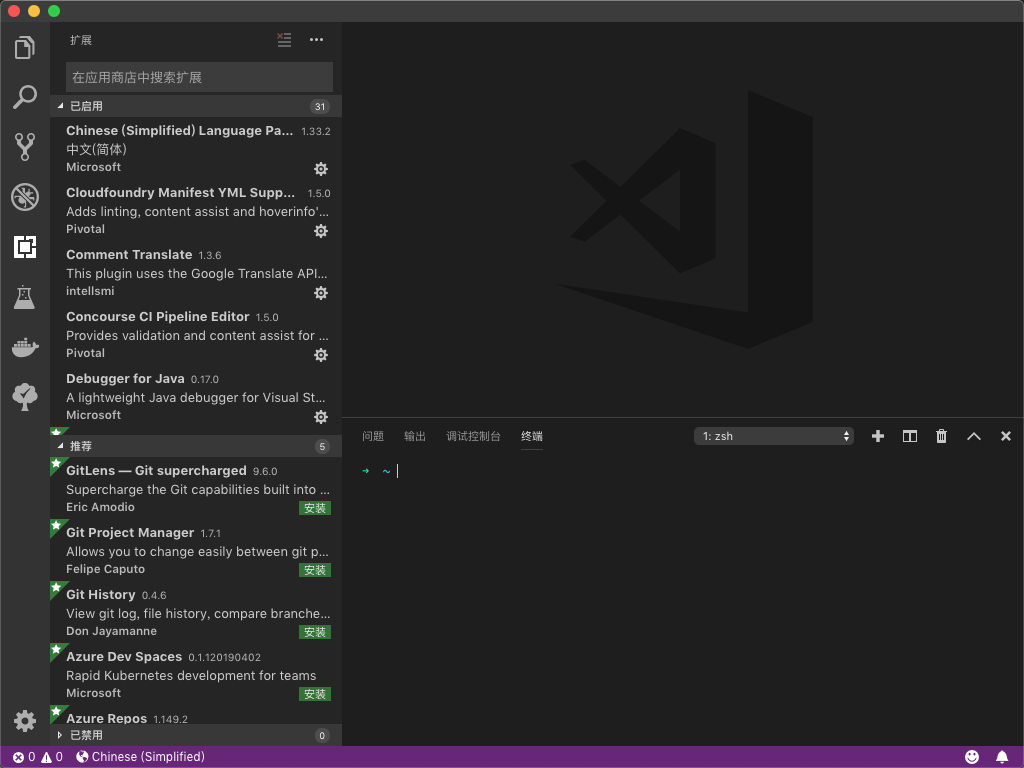The width and height of the screenshot is (1024, 768).
Task: Kill the terminal with the trash icon
Action: click(941, 436)
